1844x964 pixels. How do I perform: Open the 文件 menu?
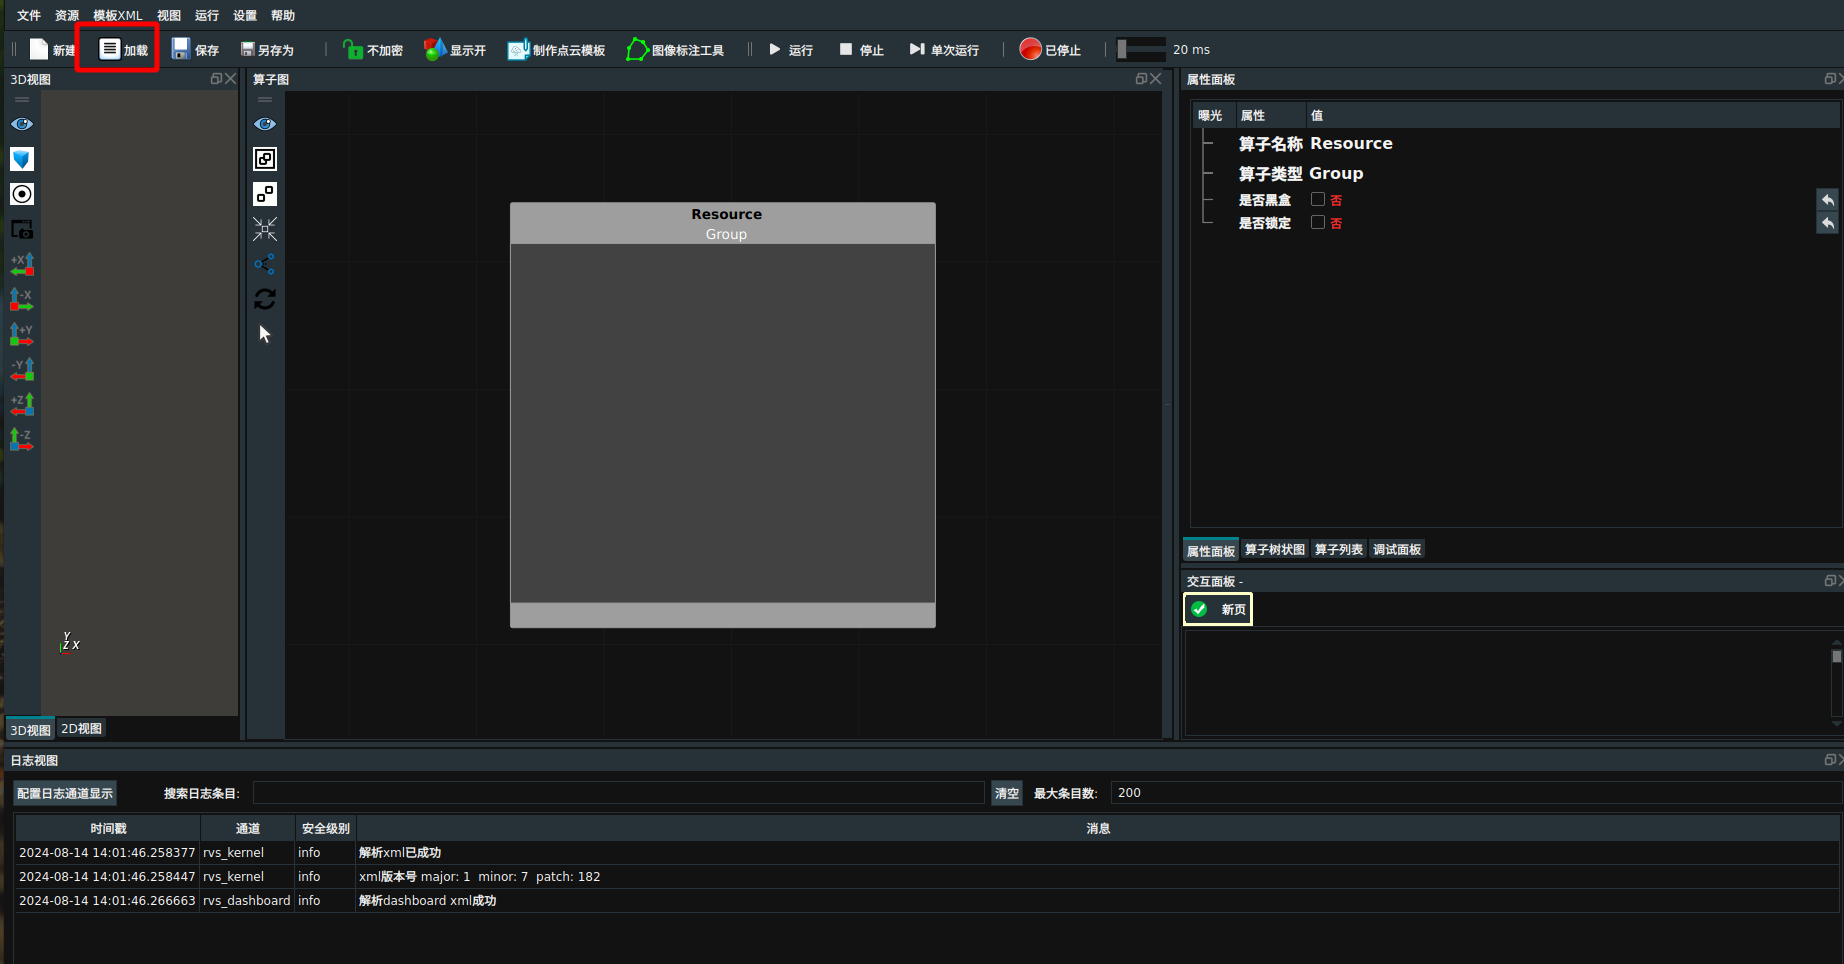pyautogui.click(x=29, y=15)
